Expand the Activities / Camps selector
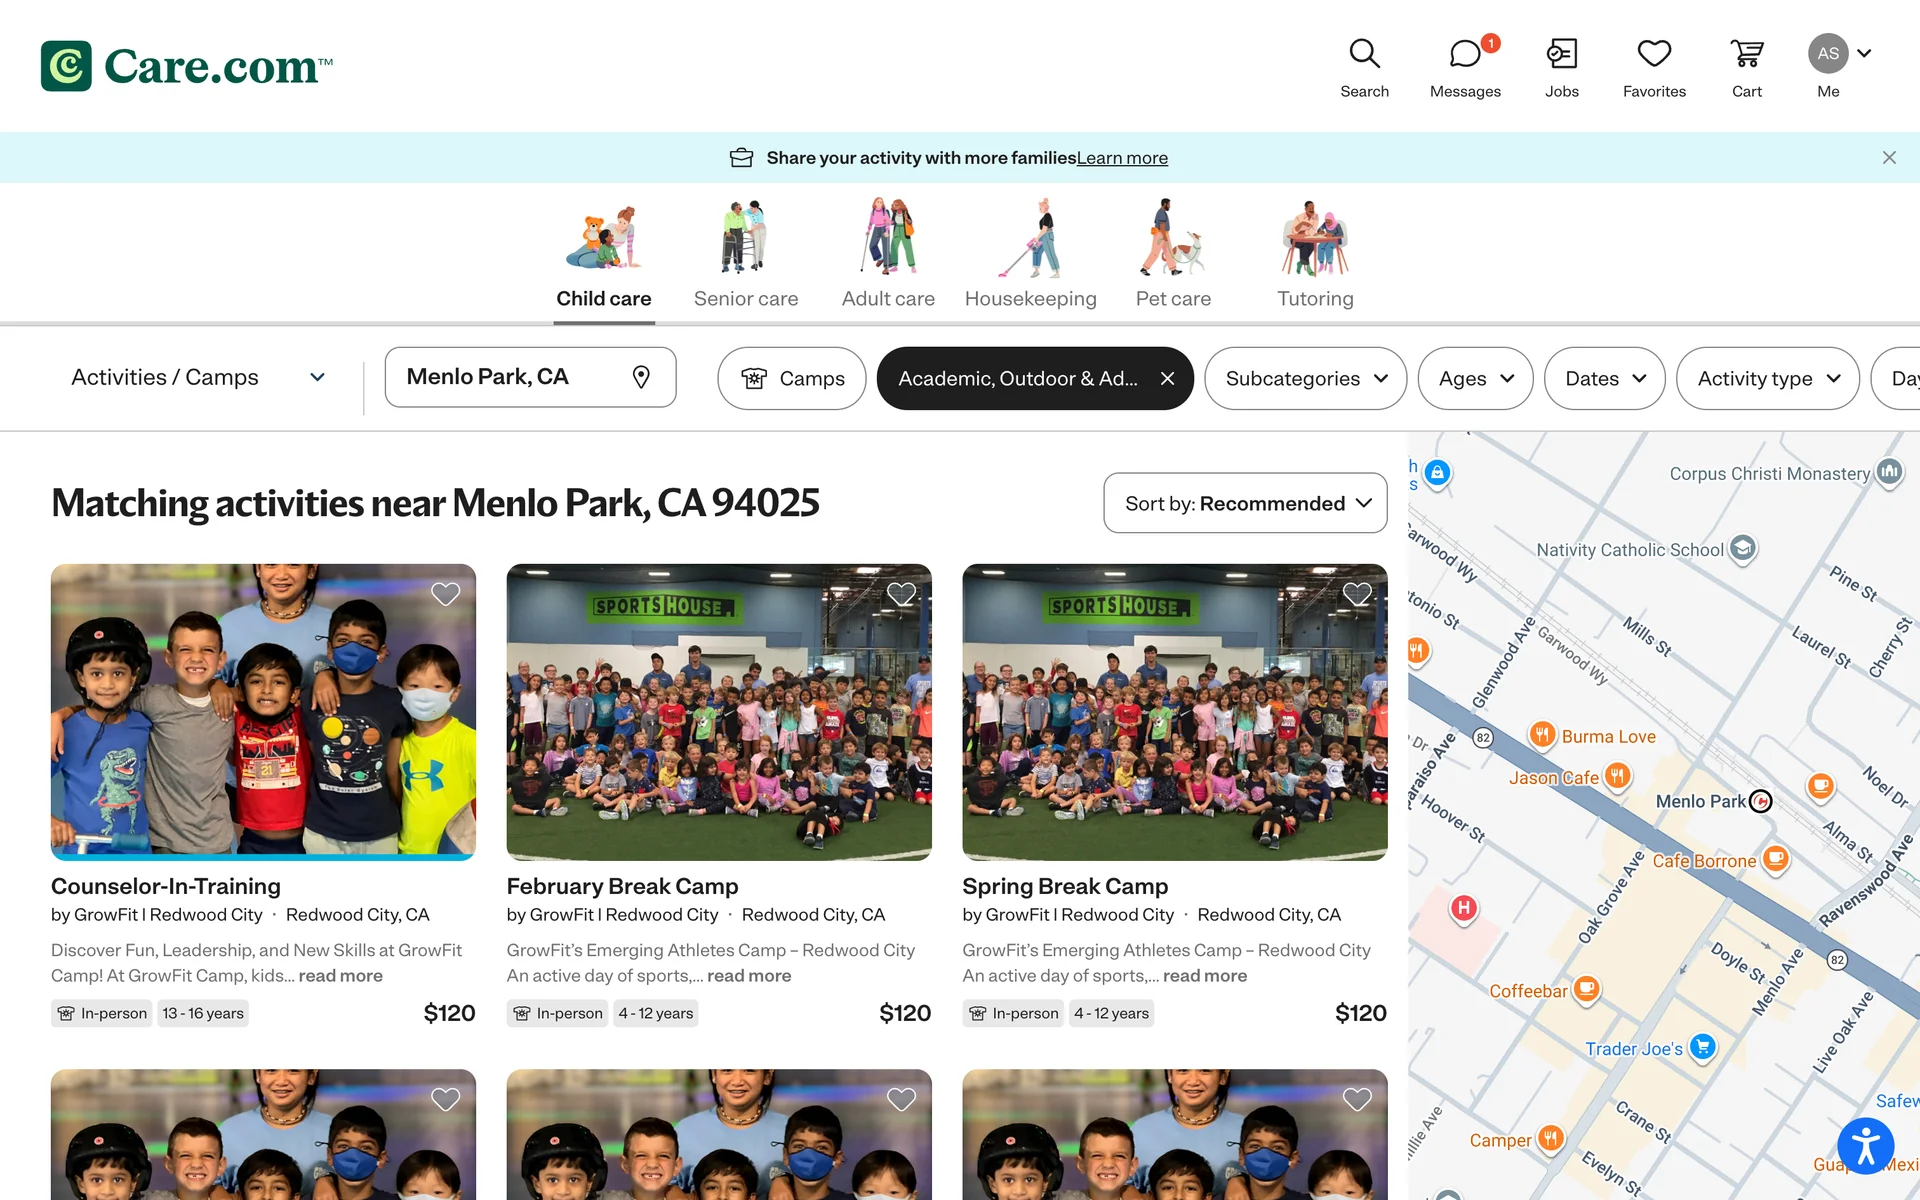Viewport: 1920px width, 1200px height. pyautogui.click(x=198, y=377)
